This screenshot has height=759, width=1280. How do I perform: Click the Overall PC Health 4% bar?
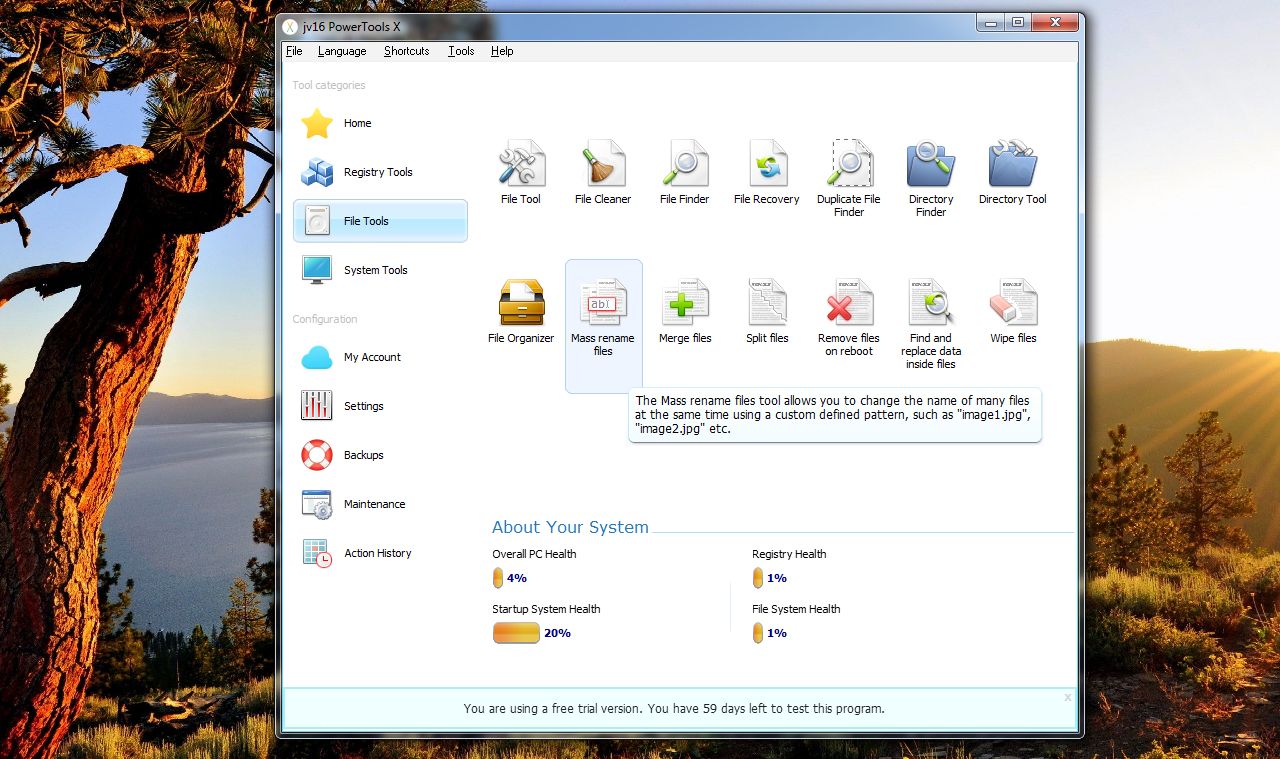(x=497, y=578)
